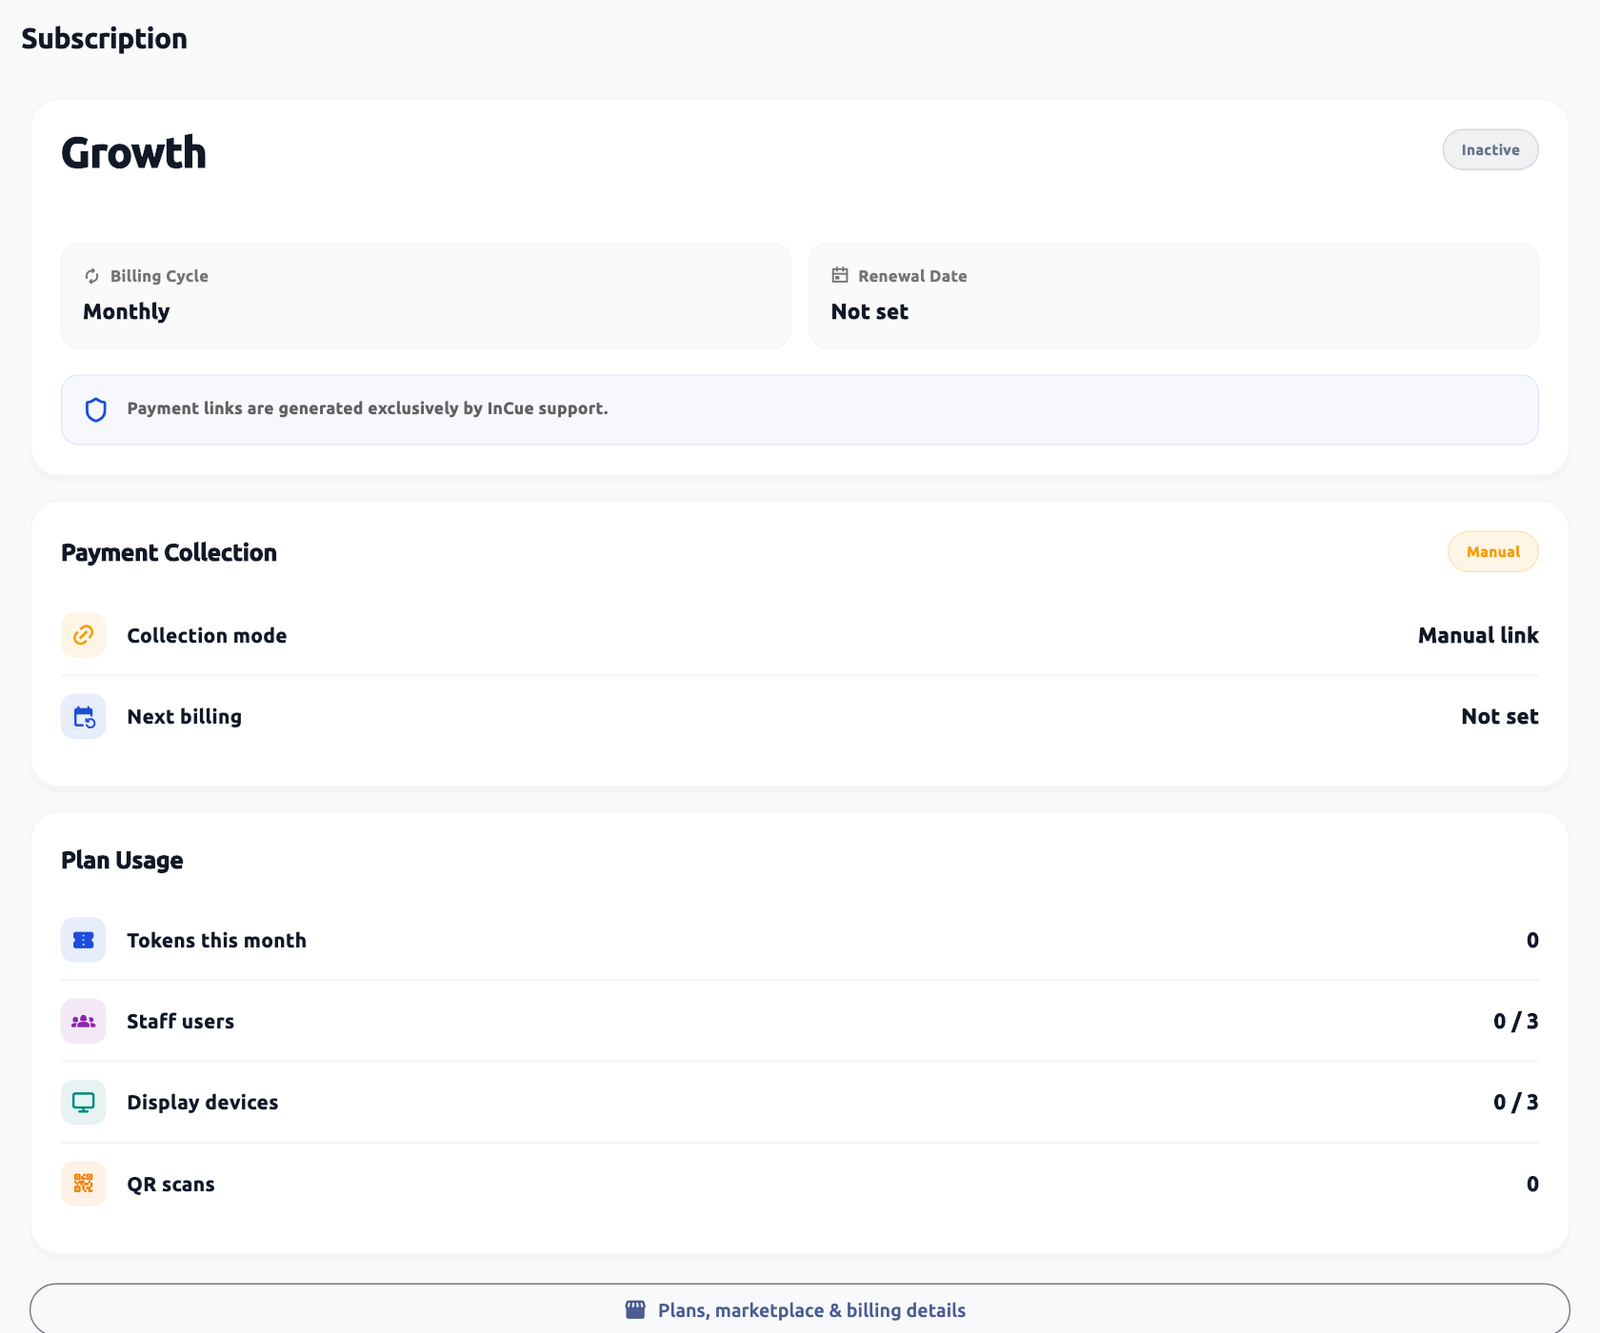Screen dimensions: 1600x1333
Task: Select the Growth plan title
Action: point(134,153)
